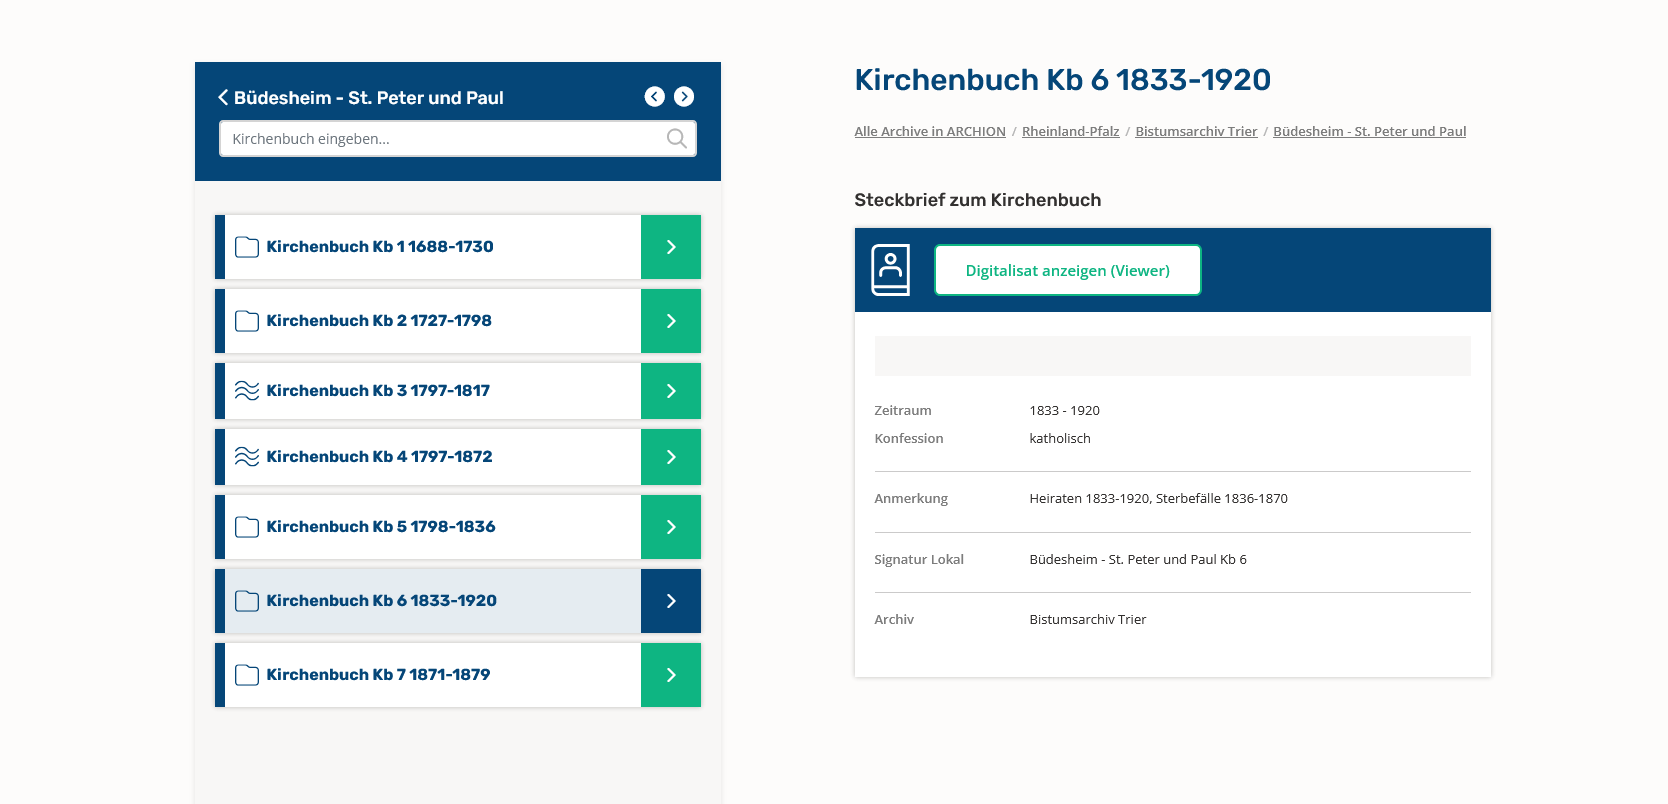This screenshot has width=1668, height=804.
Task: Go to next parish with right arrow
Action: coord(684,97)
